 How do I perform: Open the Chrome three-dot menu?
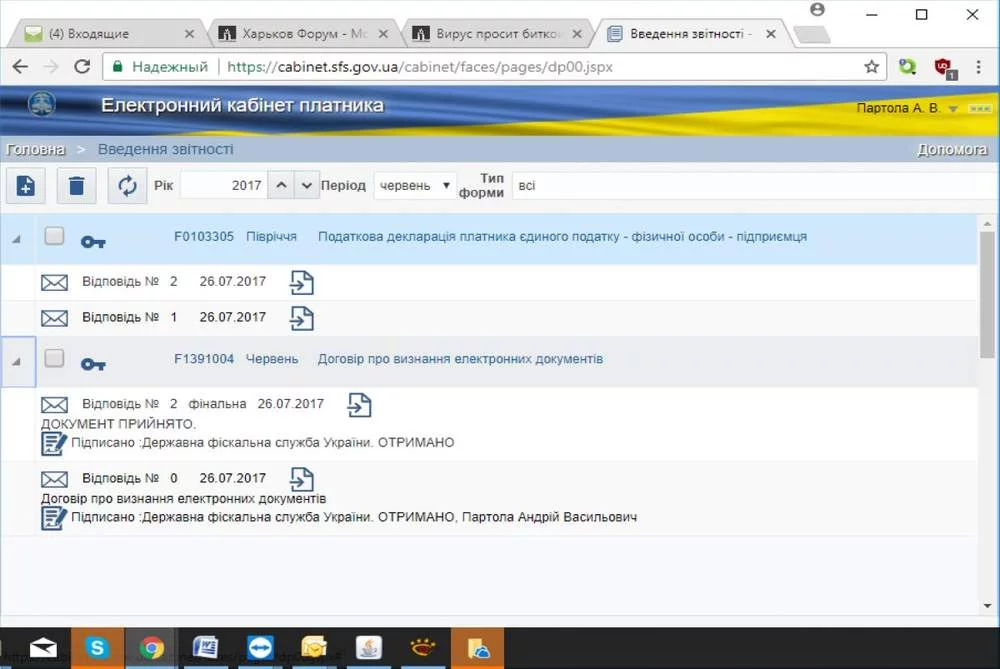978,66
